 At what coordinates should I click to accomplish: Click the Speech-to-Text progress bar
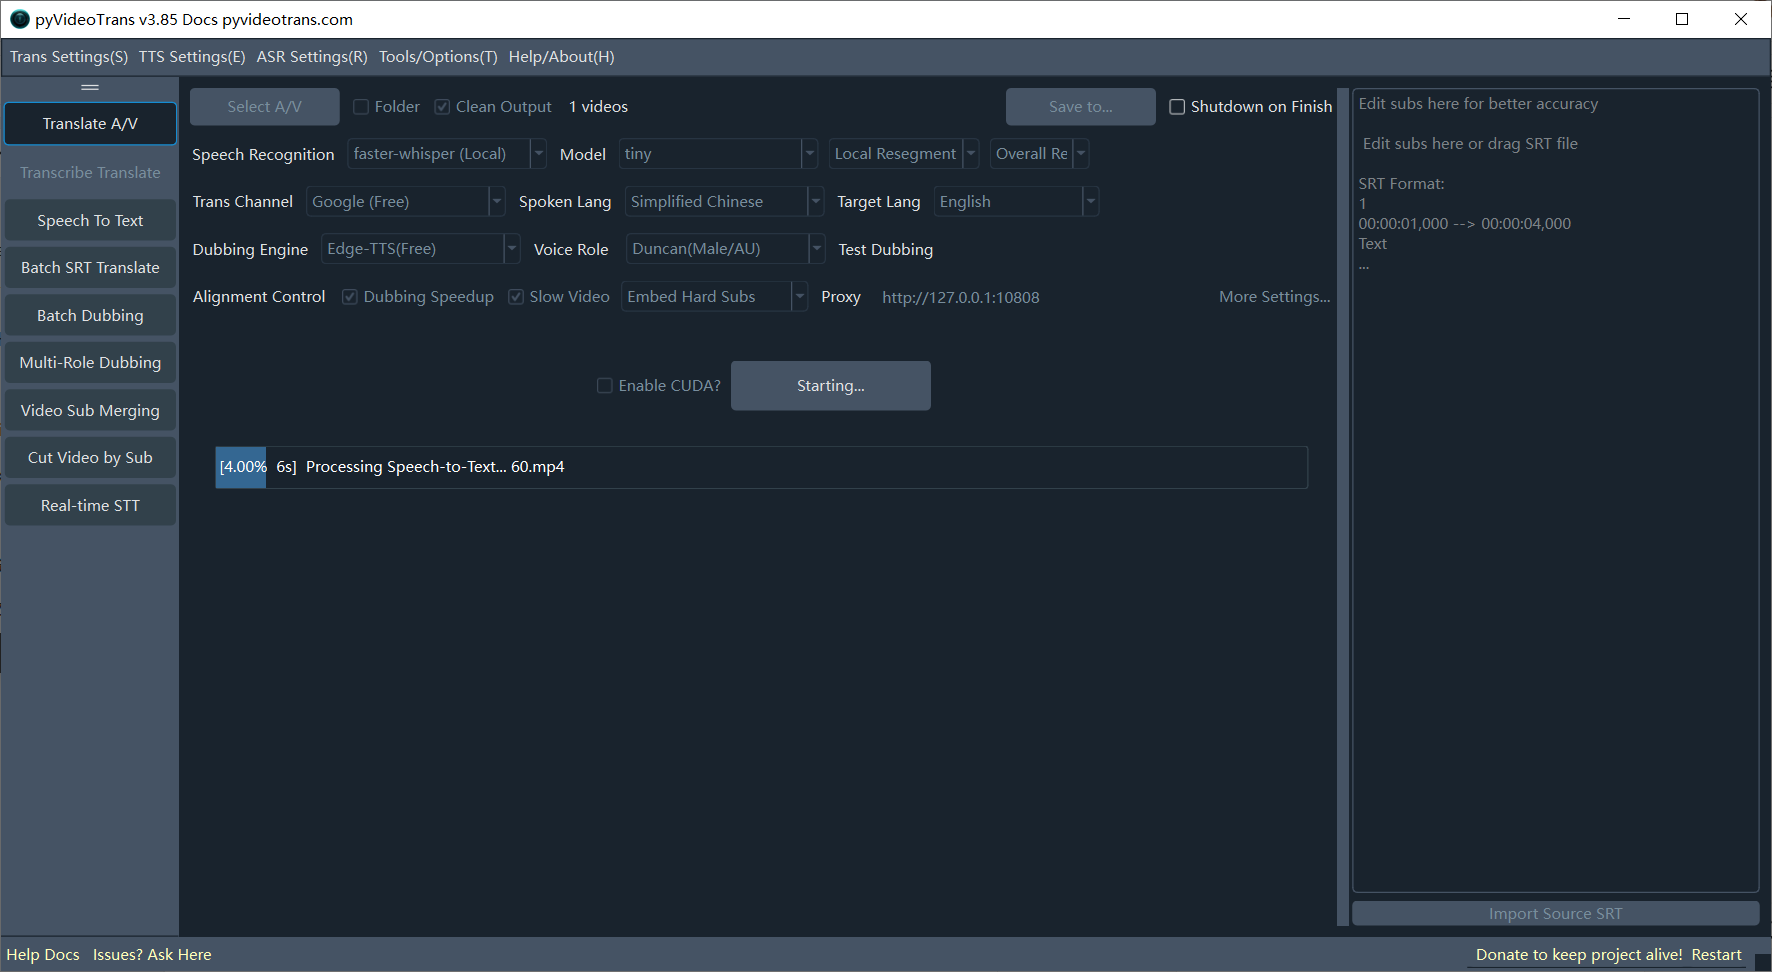pyautogui.click(x=761, y=467)
